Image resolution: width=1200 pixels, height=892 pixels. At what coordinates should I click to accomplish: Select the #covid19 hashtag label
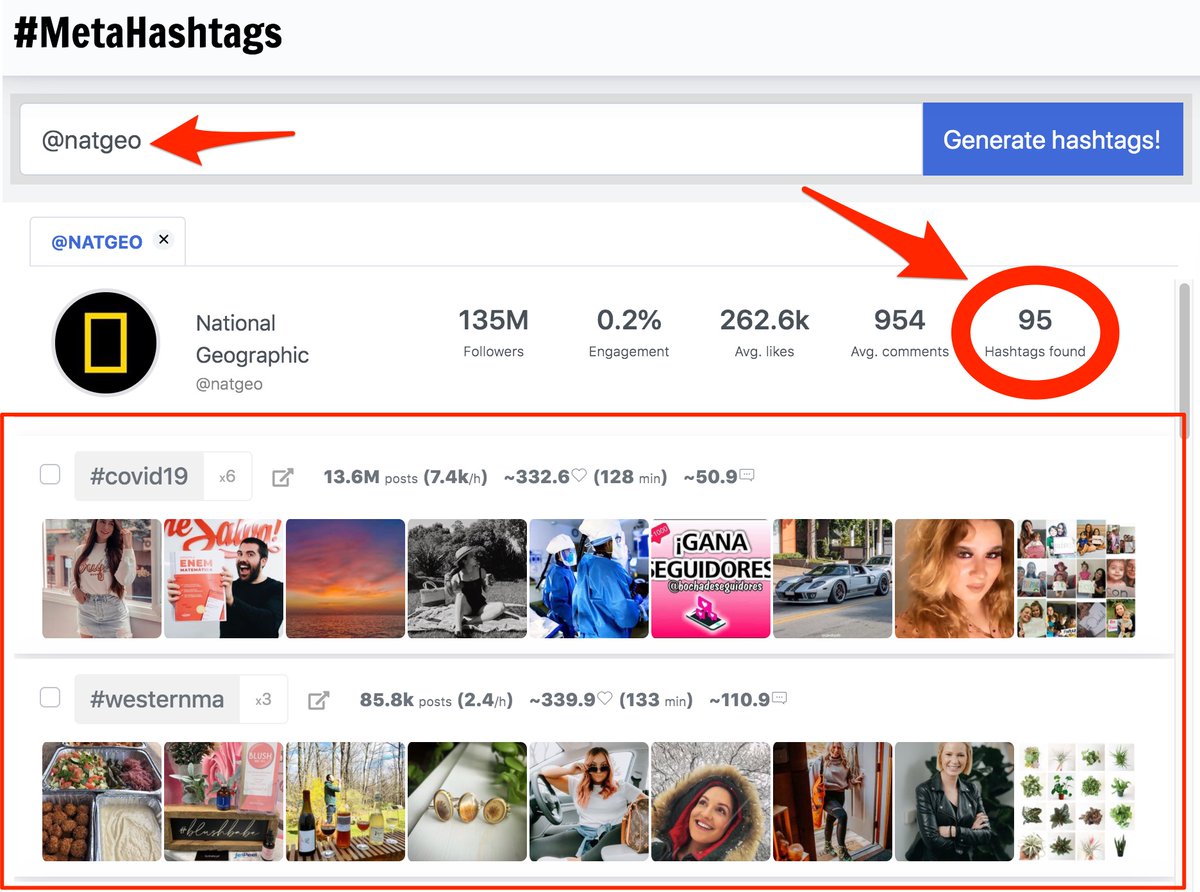point(139,476)
